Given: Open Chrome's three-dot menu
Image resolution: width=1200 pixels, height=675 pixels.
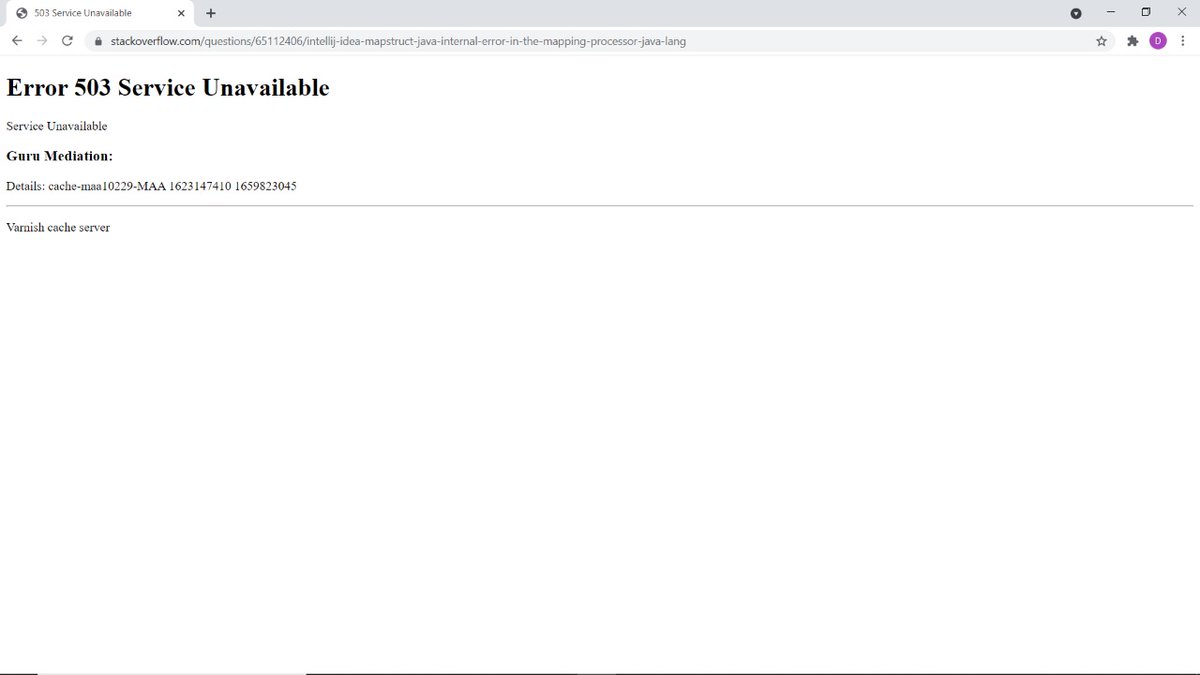Looking at the screenshot, I should [1183, 41].
